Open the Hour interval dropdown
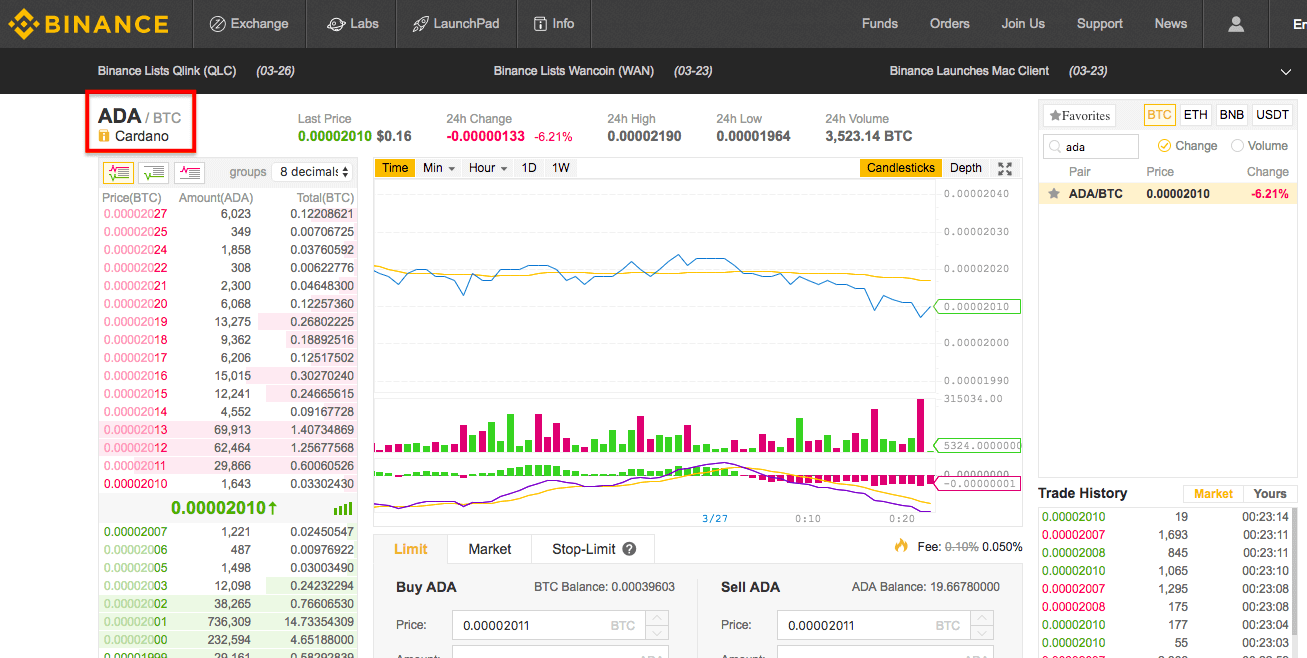Image resolution: width=1307 pixels, height=658 pixels. click(488, 168)
